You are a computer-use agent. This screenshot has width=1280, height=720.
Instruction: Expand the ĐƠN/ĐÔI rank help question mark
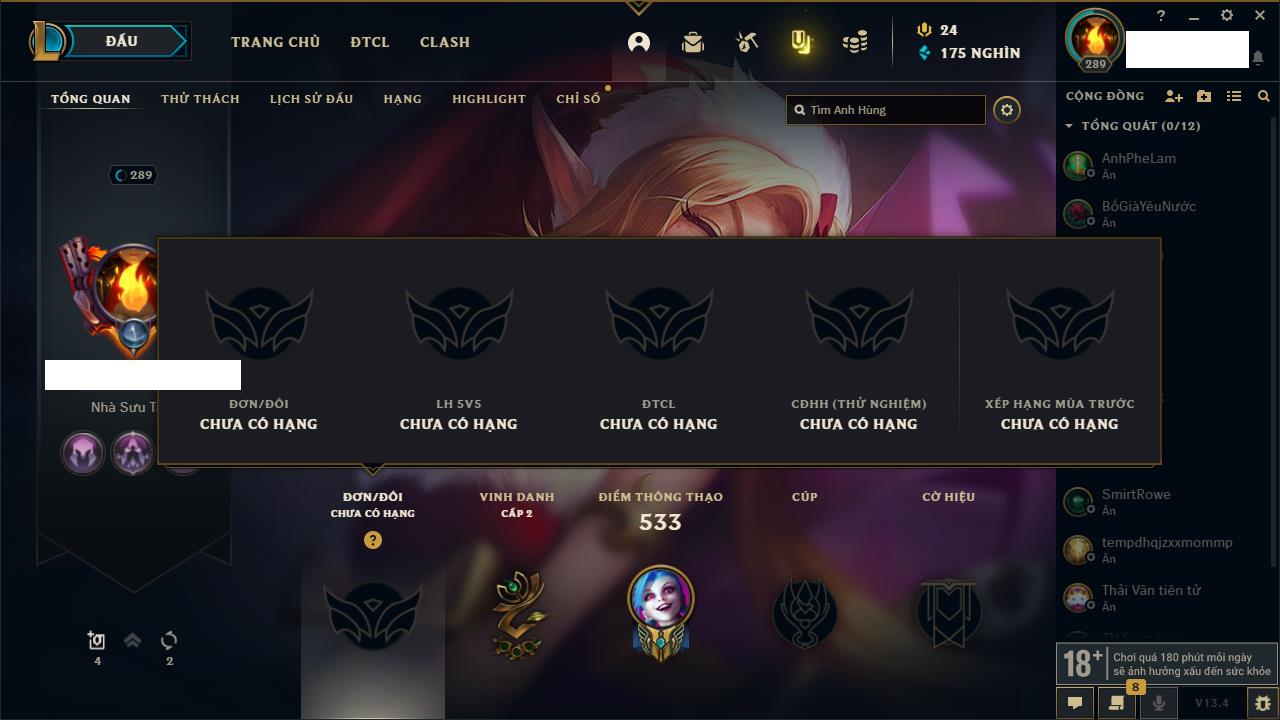[x=373, y=540]
